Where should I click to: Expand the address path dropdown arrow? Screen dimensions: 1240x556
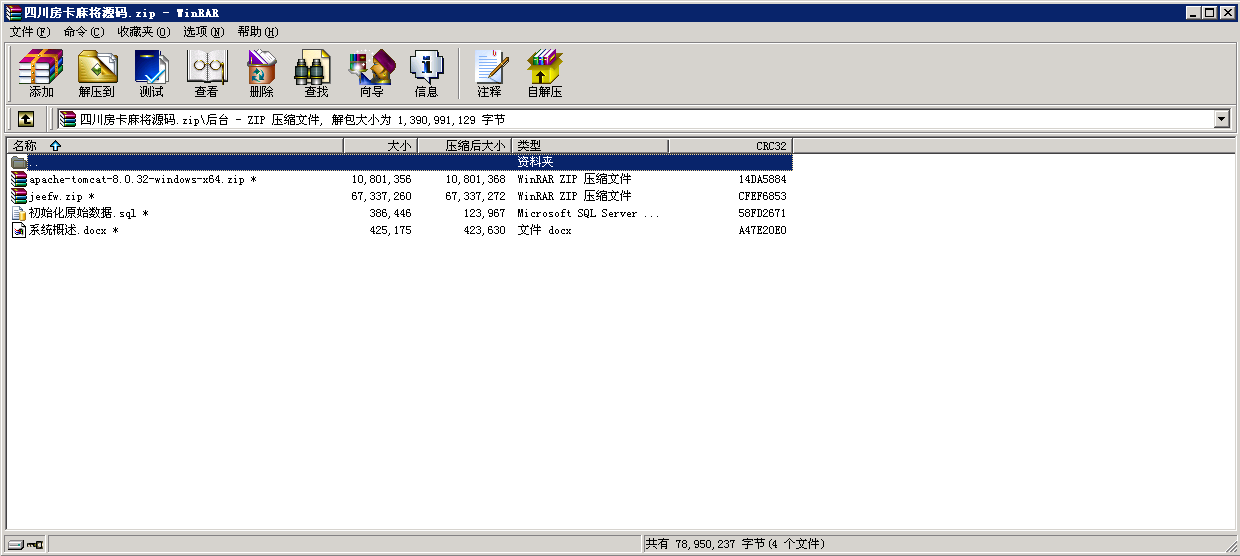(1221, 119)
